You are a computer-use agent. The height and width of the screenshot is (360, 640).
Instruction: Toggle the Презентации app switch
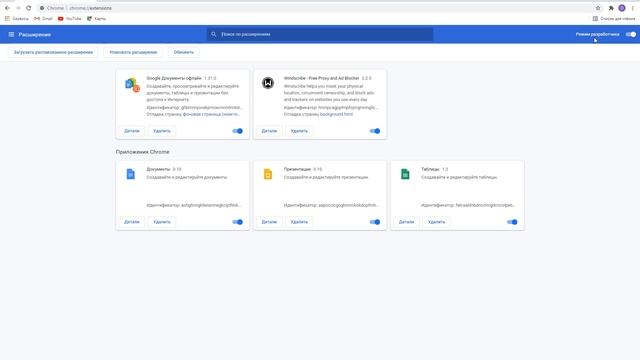coord(375,222)
